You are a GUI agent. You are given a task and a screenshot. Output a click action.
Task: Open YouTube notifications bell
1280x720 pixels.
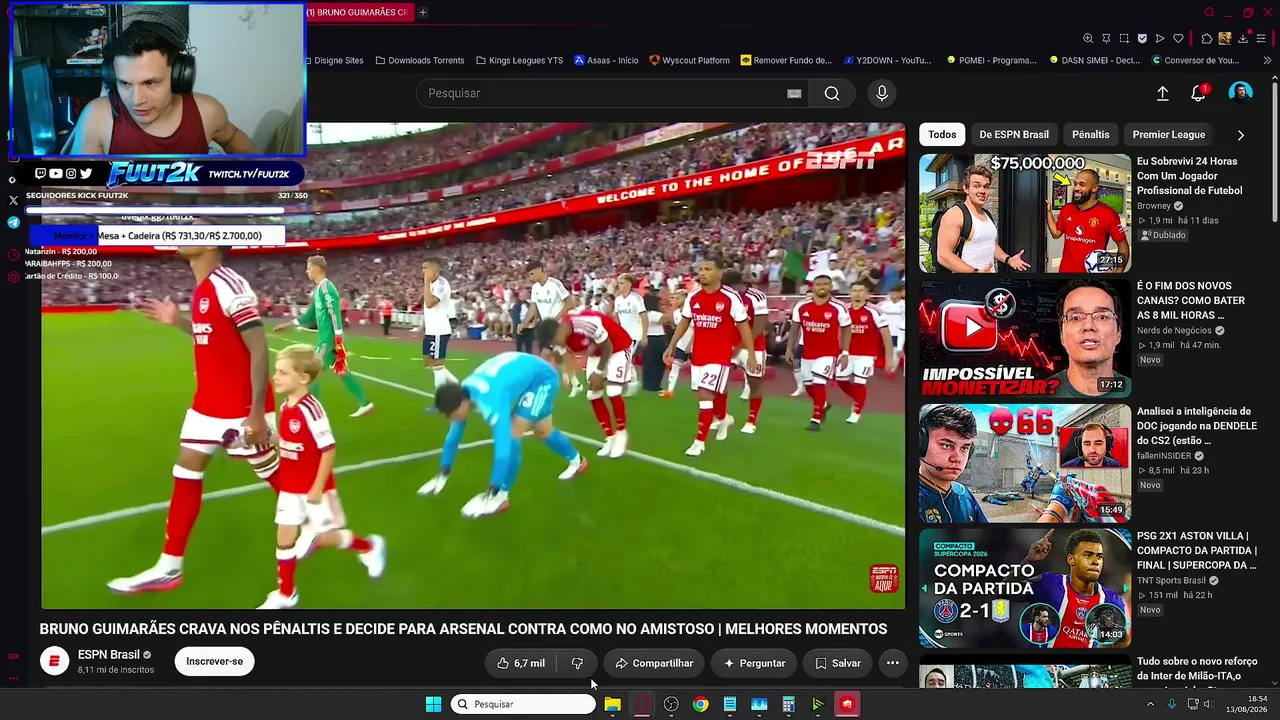click(1198, 93)
